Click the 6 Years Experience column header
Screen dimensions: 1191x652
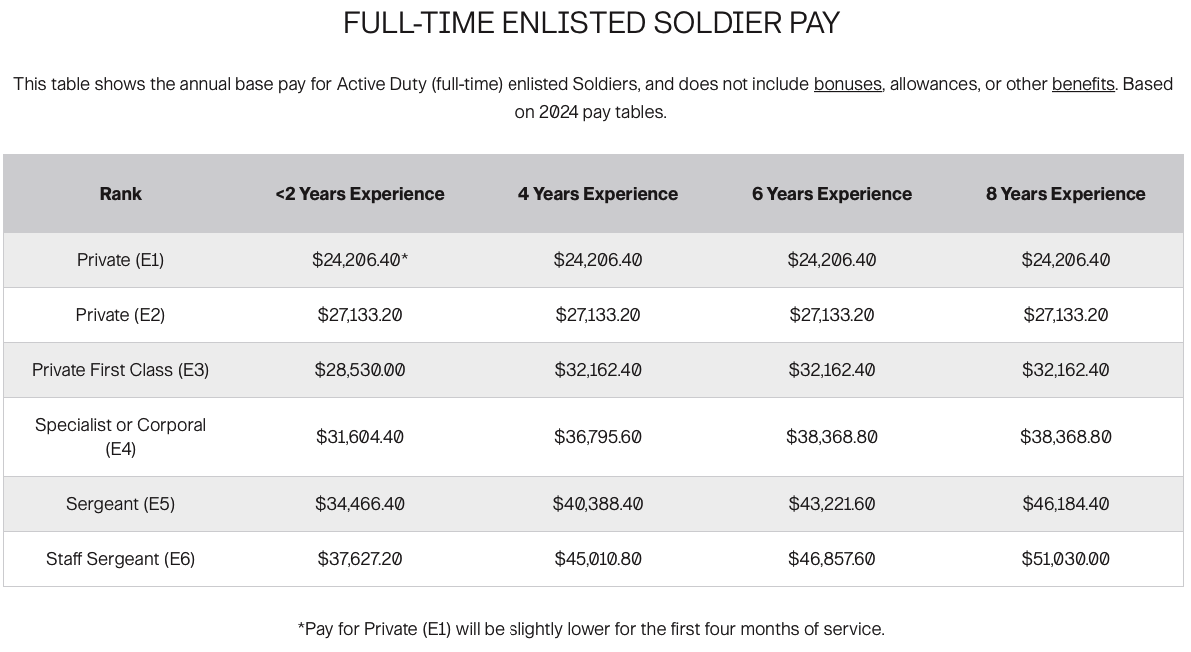(832, 194)
